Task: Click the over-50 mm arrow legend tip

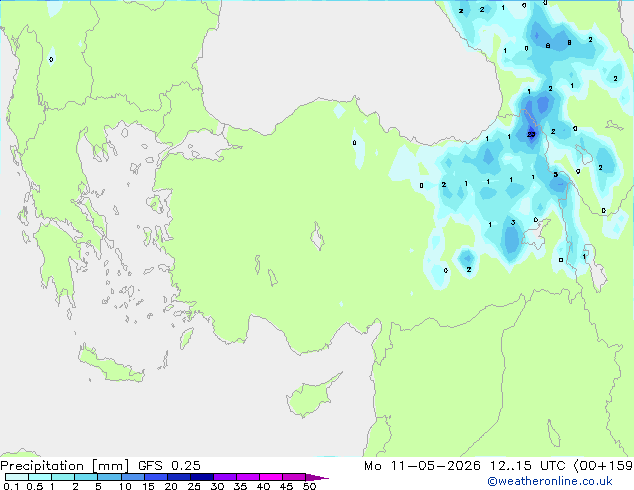Action: (x=317, y=477)
